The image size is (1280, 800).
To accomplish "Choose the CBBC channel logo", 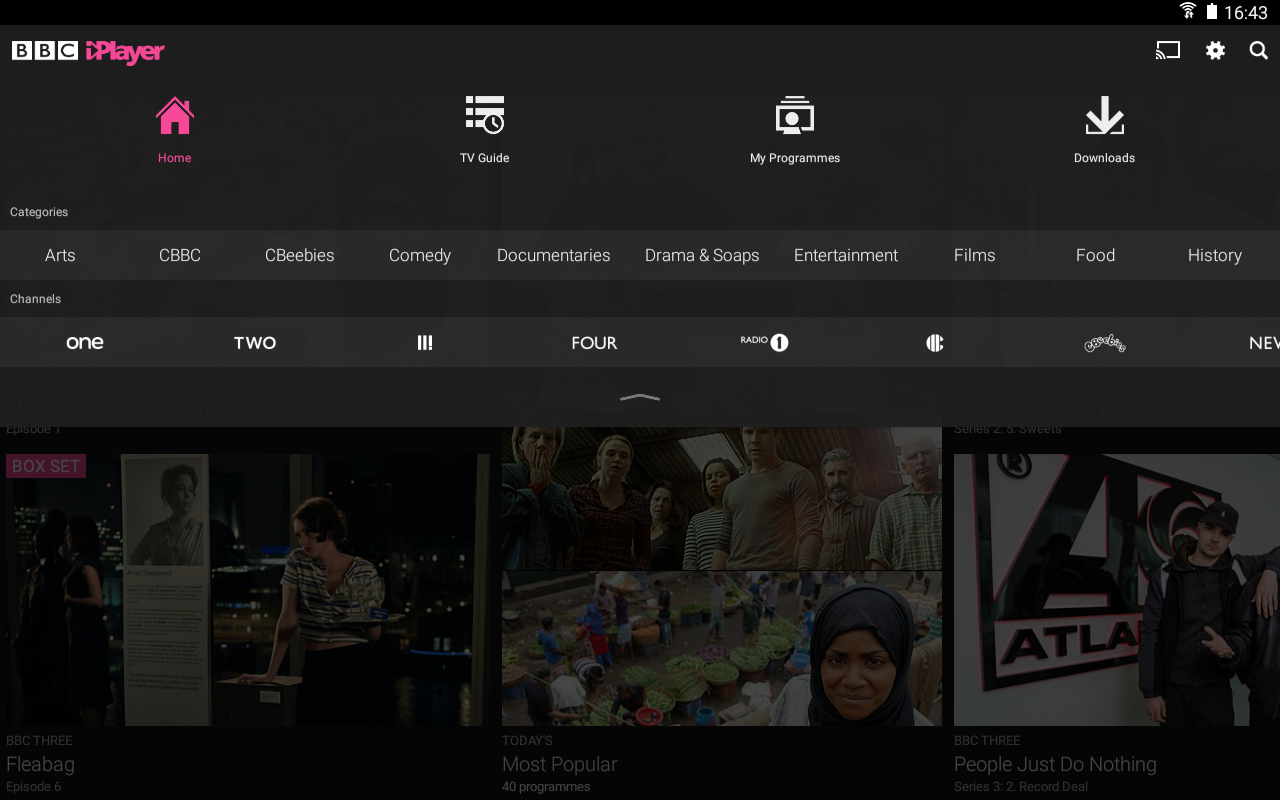I will [935, 343].
